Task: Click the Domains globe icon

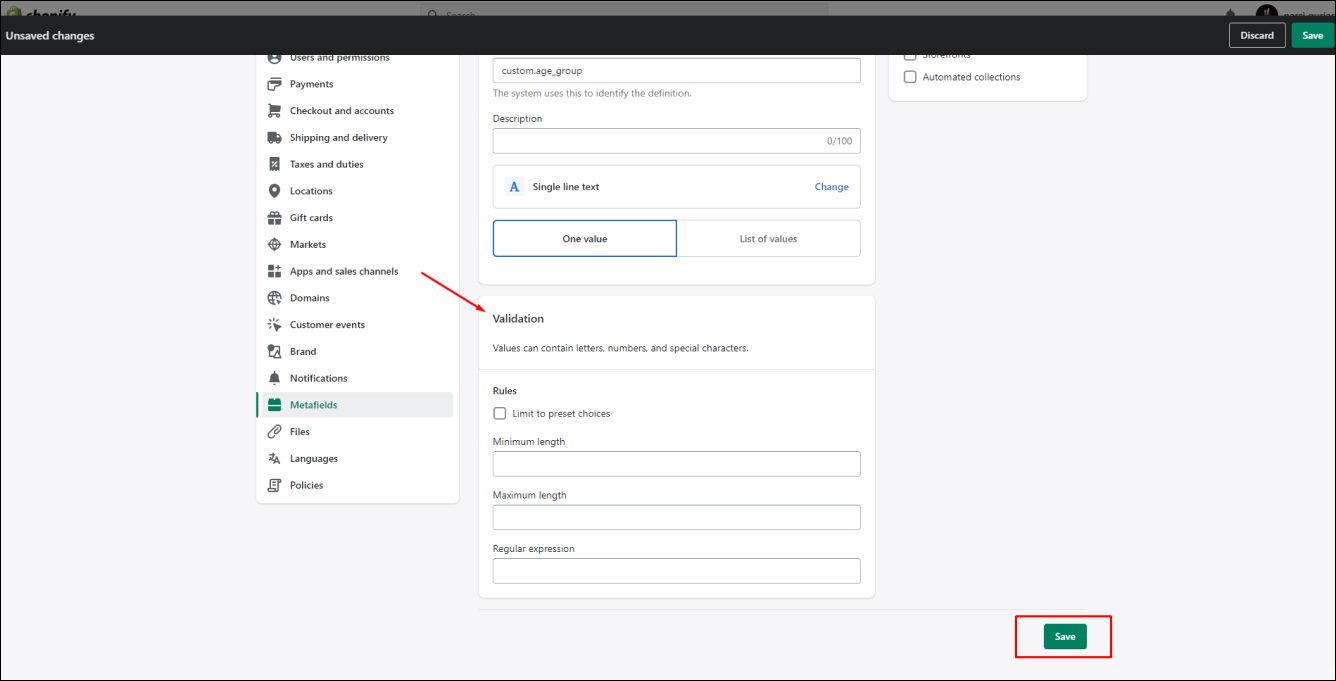Action: pos(274,298)
